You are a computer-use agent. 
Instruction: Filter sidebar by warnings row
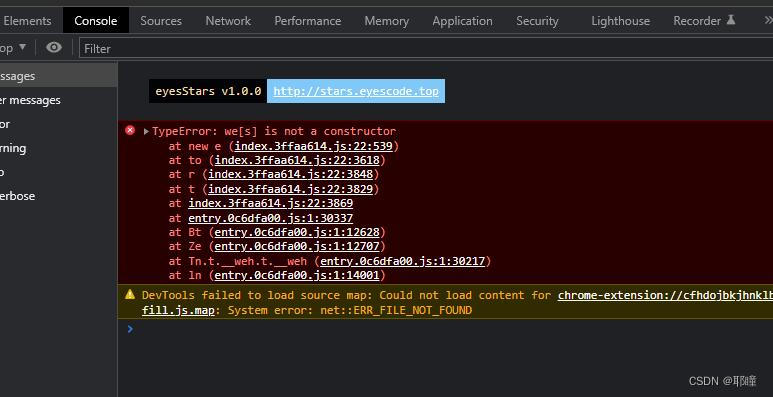click(58, 148)
